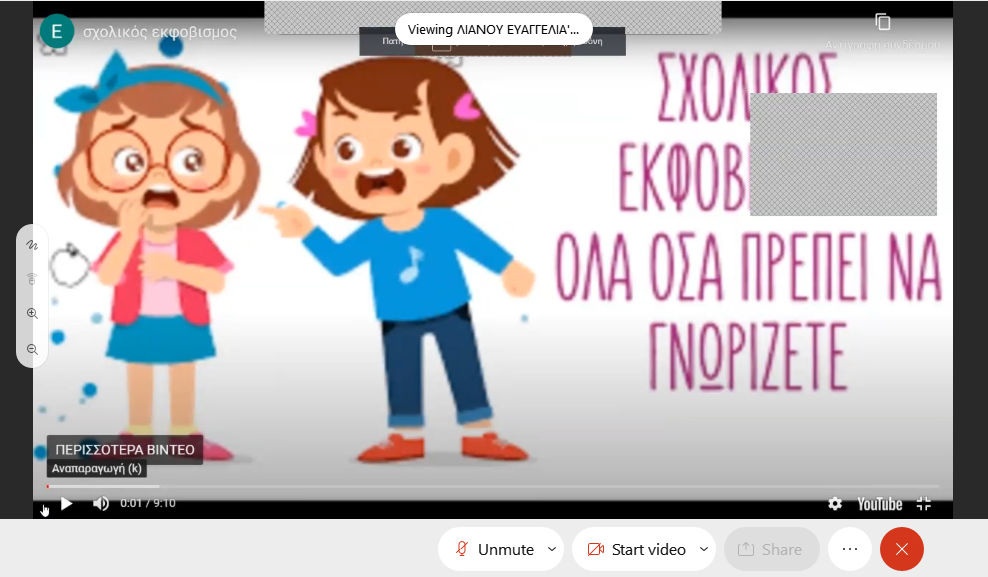
Task: Unmute the microphone
Action: 494,549
